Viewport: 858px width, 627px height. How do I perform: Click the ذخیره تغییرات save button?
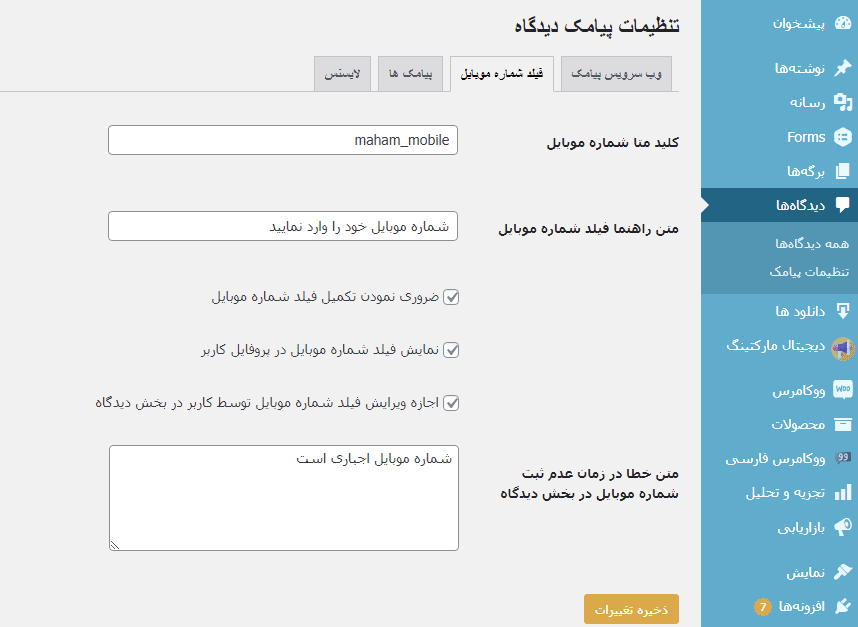pyautogui.click(x=631, y=609)
